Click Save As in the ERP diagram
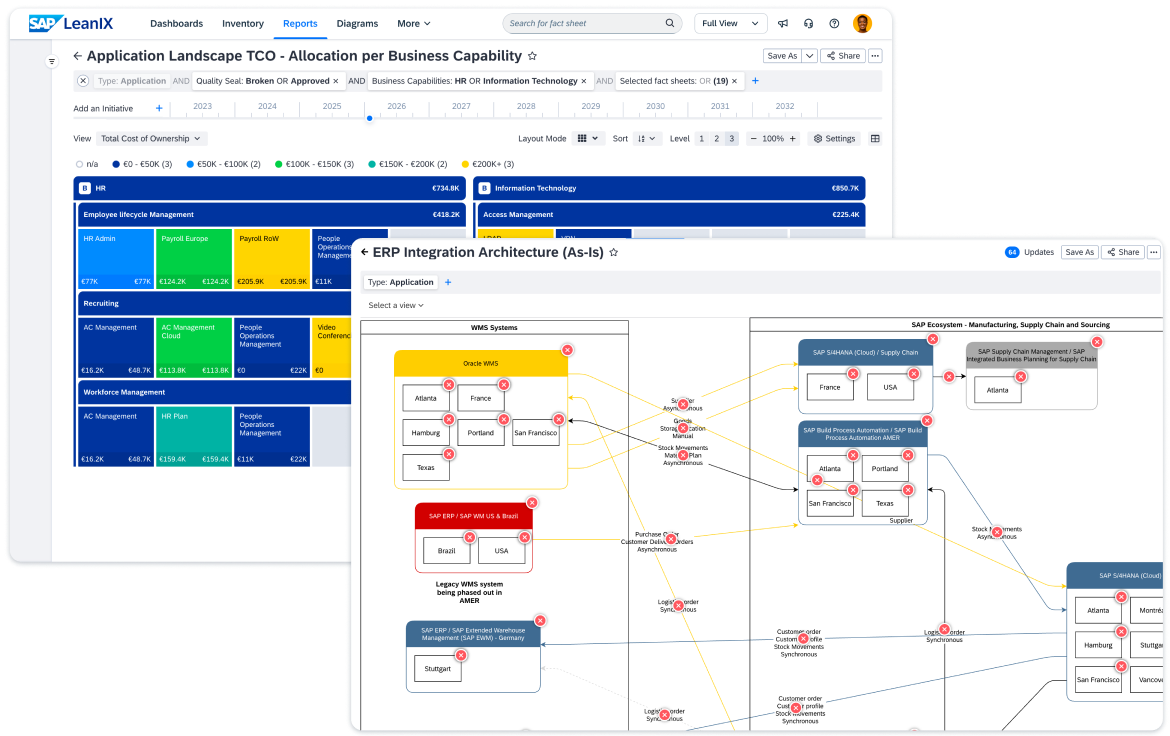The image size is (1170, 736). coord(1079,252)
